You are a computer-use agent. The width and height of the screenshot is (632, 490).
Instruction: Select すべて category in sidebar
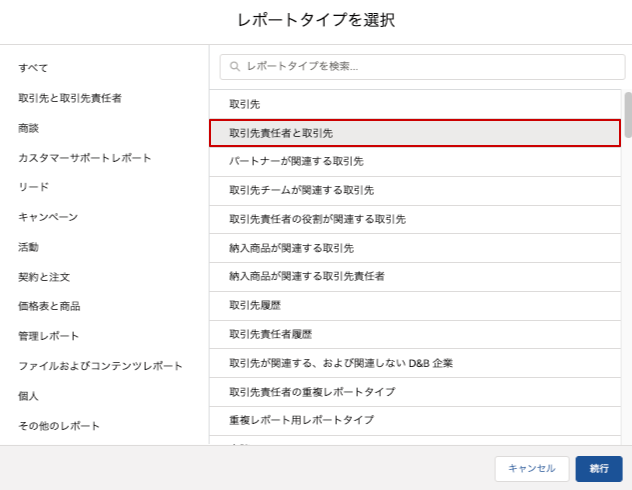(x=33, y=68)
